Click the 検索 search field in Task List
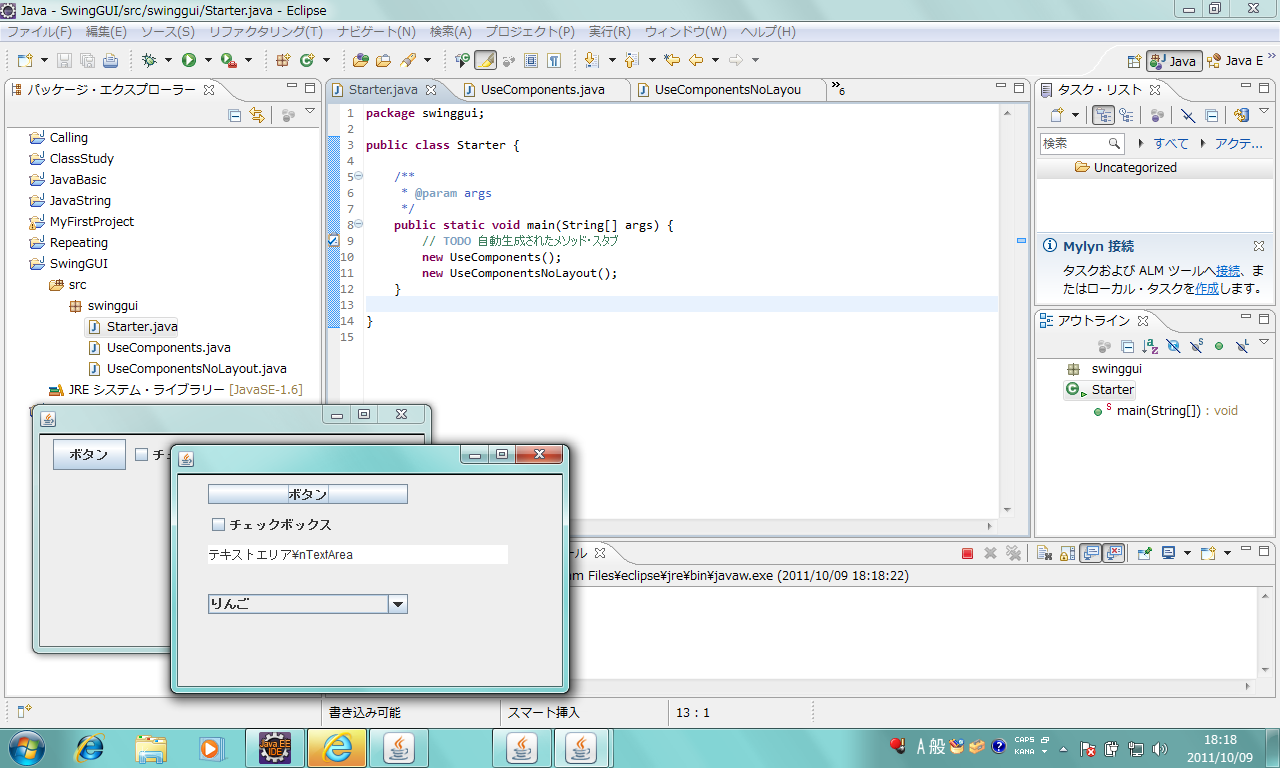The height and width of the screenshot is (768, 1280). [x=1074, y=143]
